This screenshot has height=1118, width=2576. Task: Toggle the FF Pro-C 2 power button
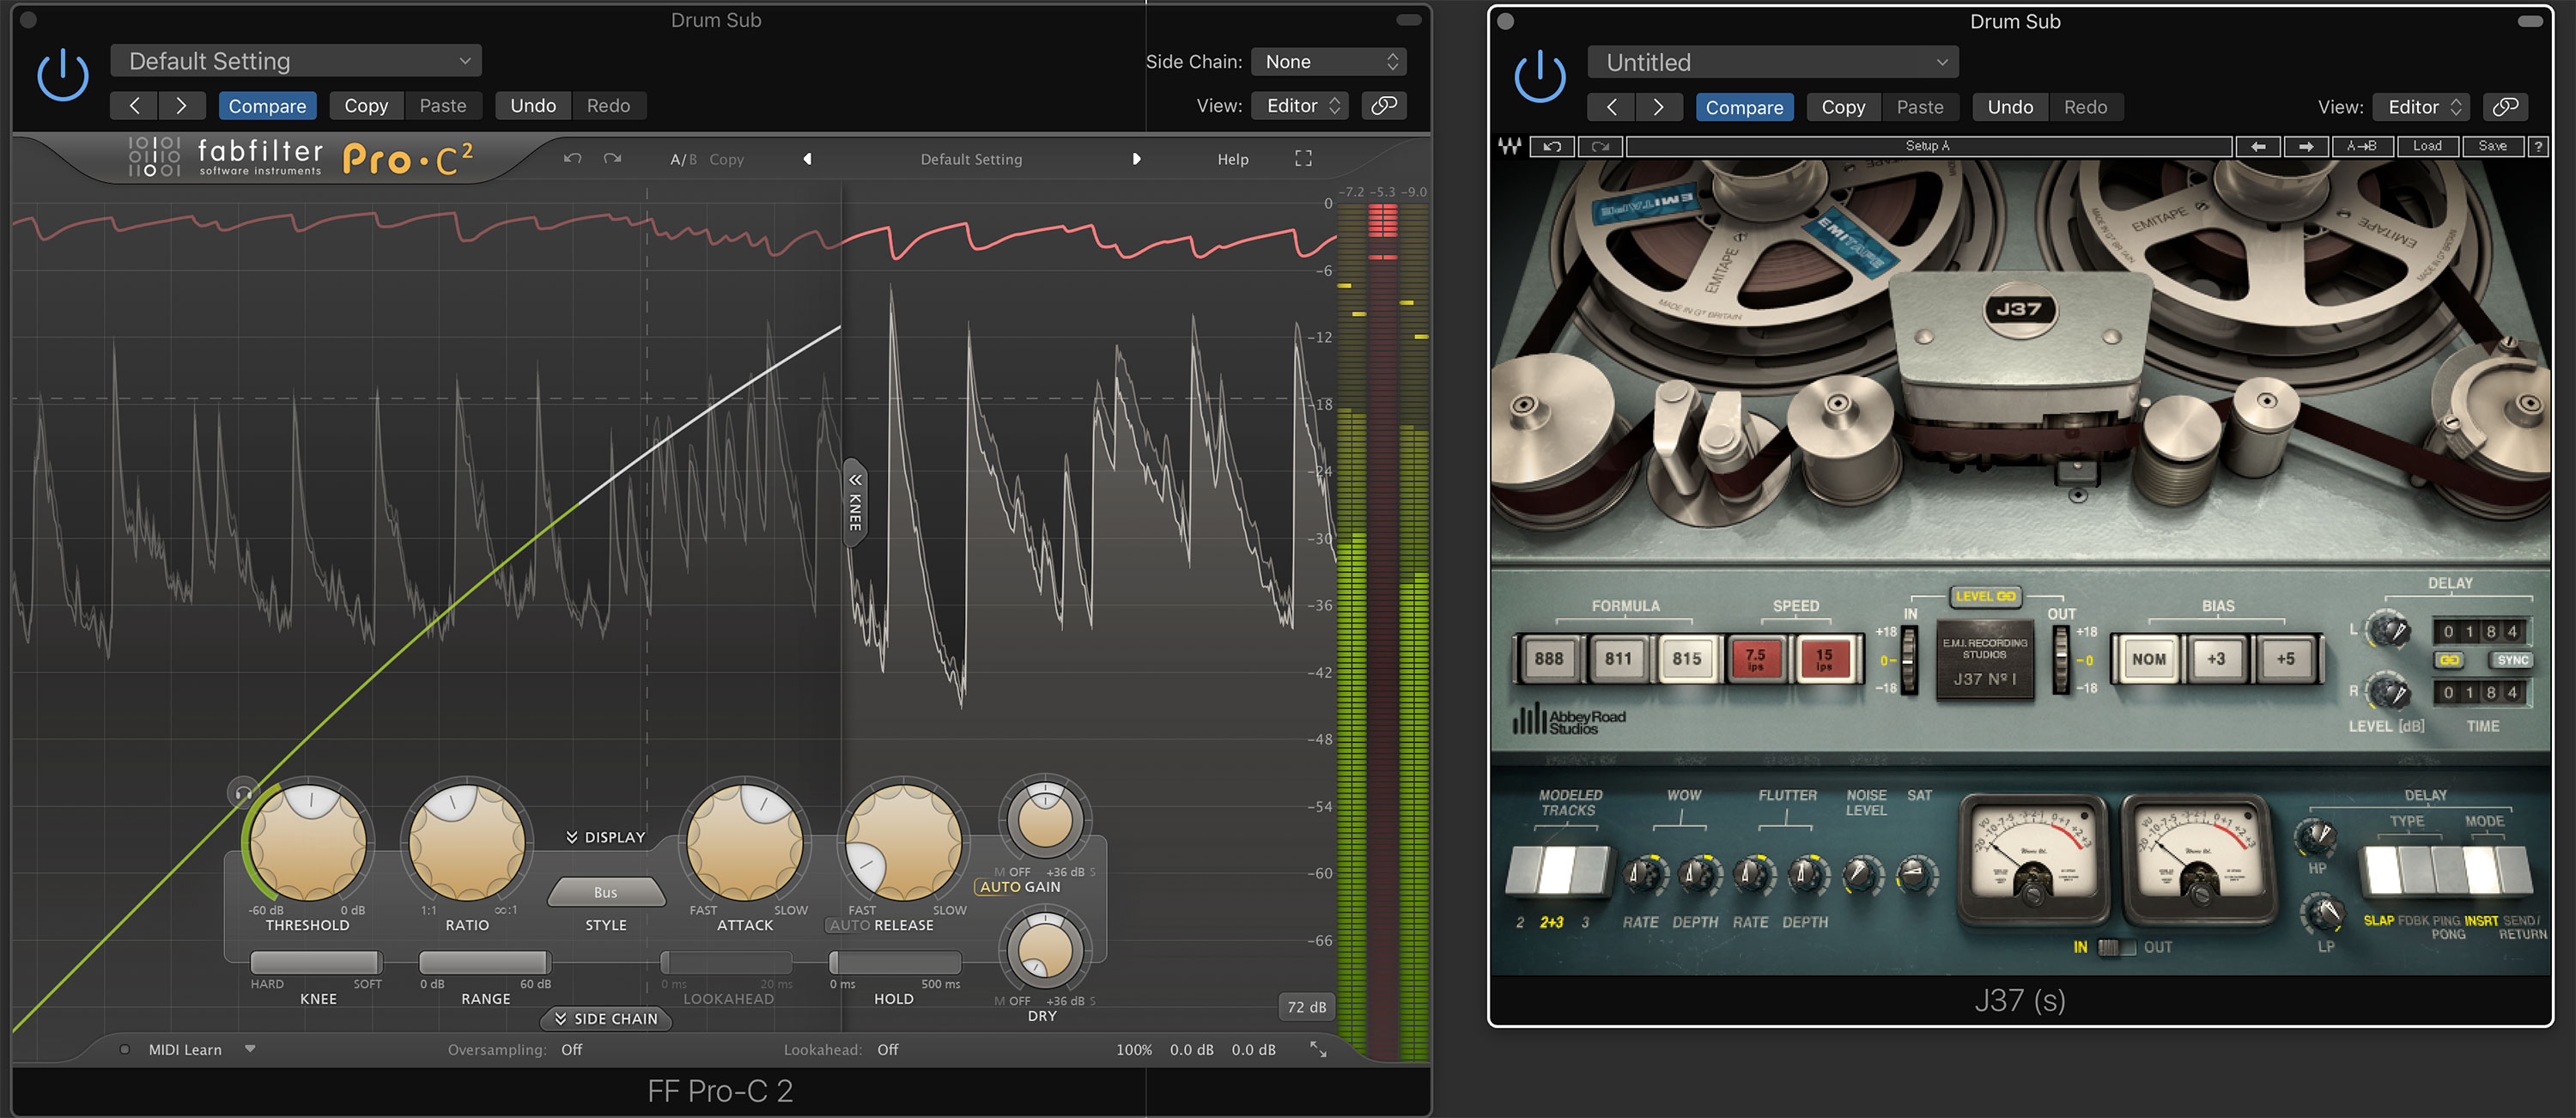[62, 75]
